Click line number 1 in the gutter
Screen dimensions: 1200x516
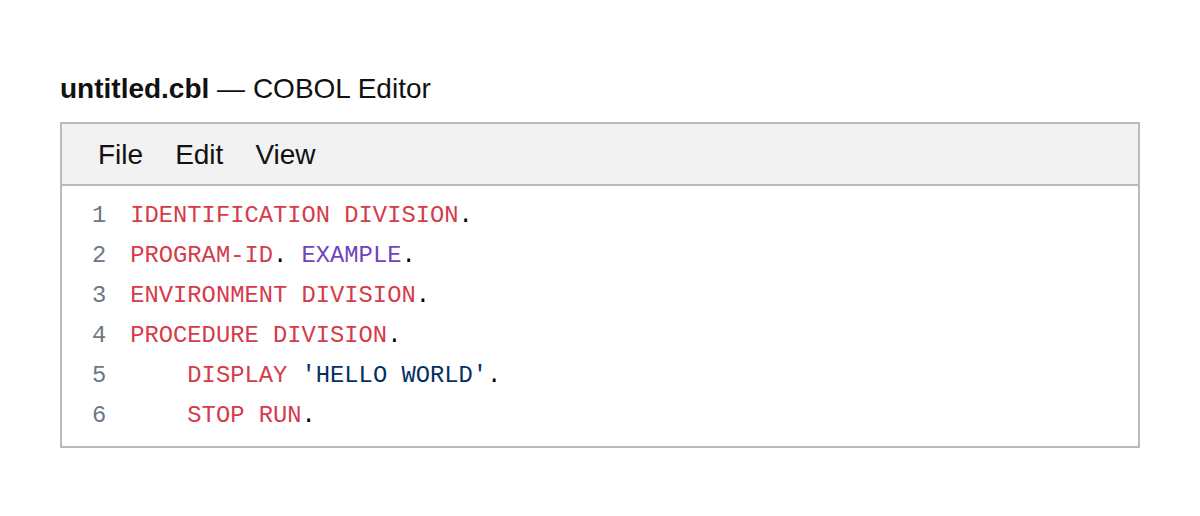pos(99,215)
